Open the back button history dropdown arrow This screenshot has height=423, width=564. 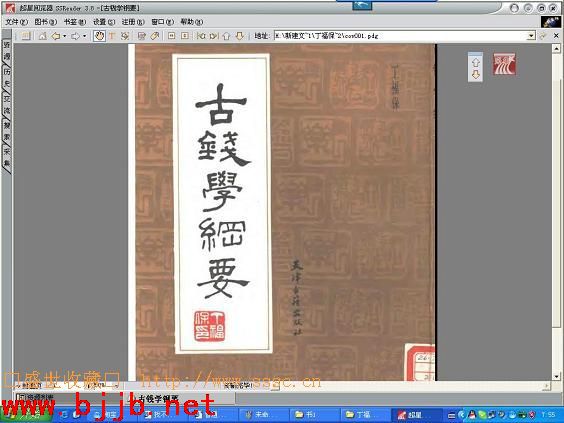pyautogui.click(x=64, y=36)
